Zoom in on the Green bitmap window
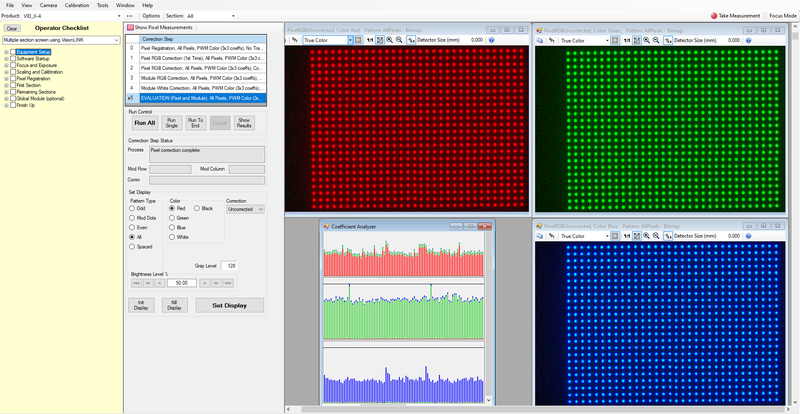Screen dimensions: 800x414 [x=646, y=40]
